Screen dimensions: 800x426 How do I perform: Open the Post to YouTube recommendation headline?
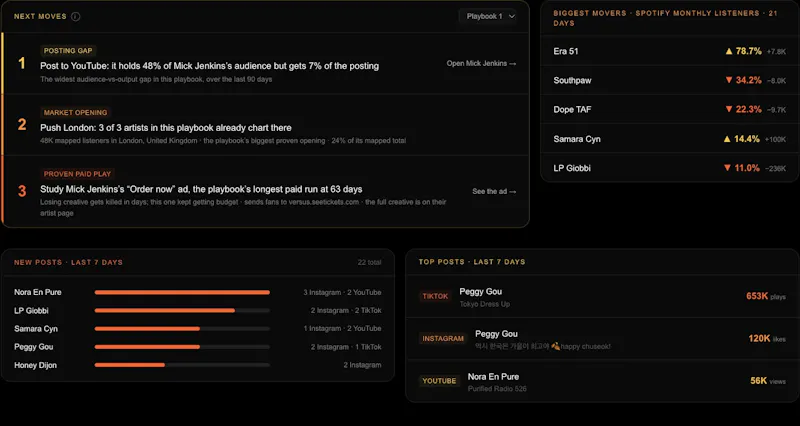coord(209,66)
